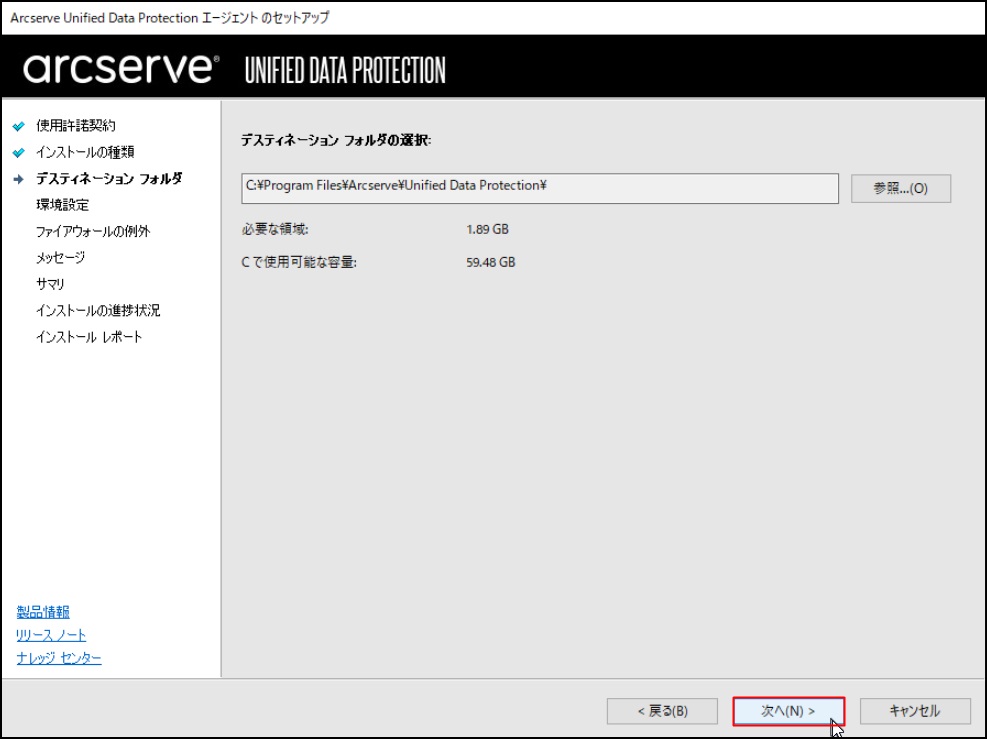Viewport: 987px width, 739px height.
Task: Click into the destination folder path field
Action: click(539, 188)
